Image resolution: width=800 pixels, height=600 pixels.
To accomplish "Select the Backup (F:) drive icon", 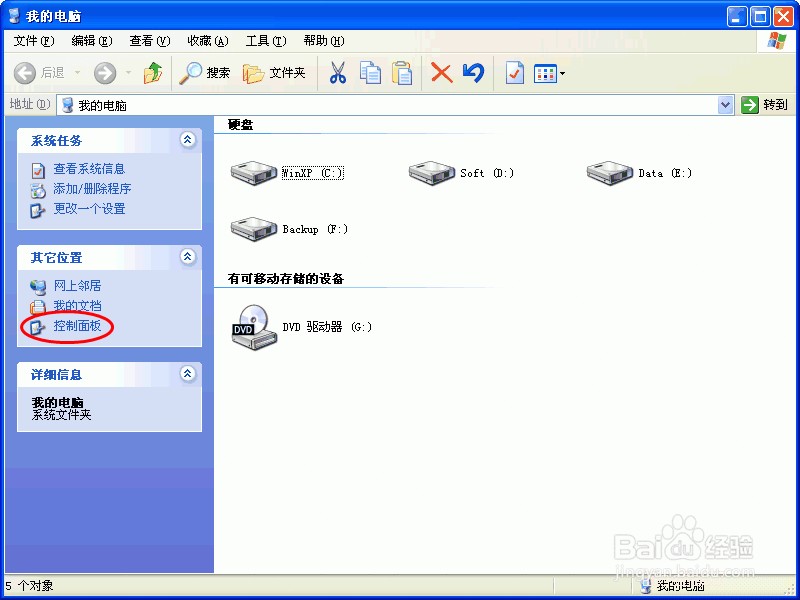I will click(x=254, y=229).
